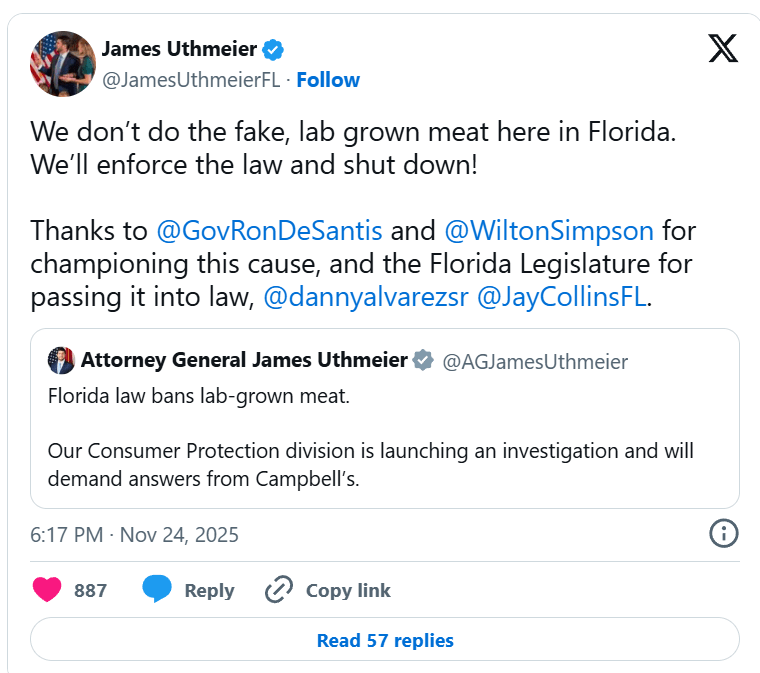Click James Uthmeier's blue verified badge
Screen dimensions: 760x673
(272, 48)
